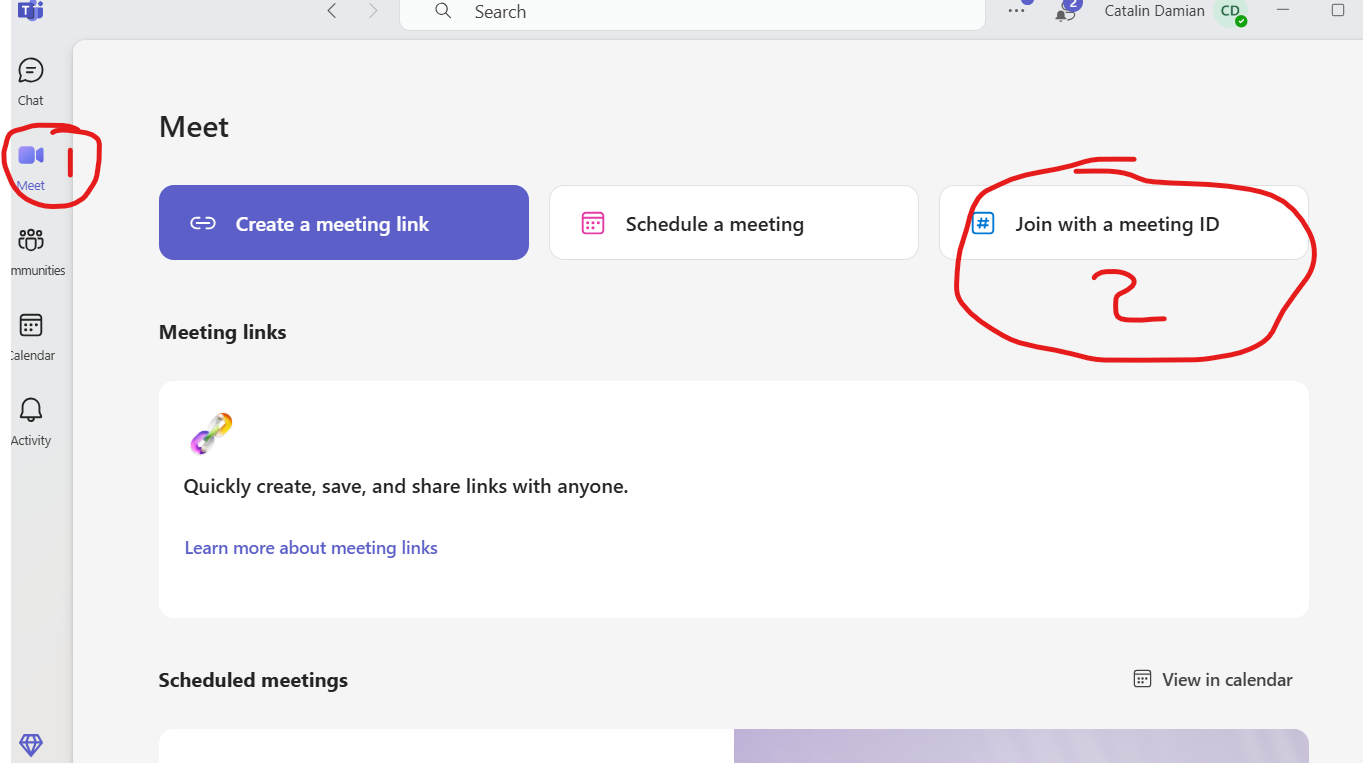
Task: Navigate back with the left arrow
Action: click(332, 11)
